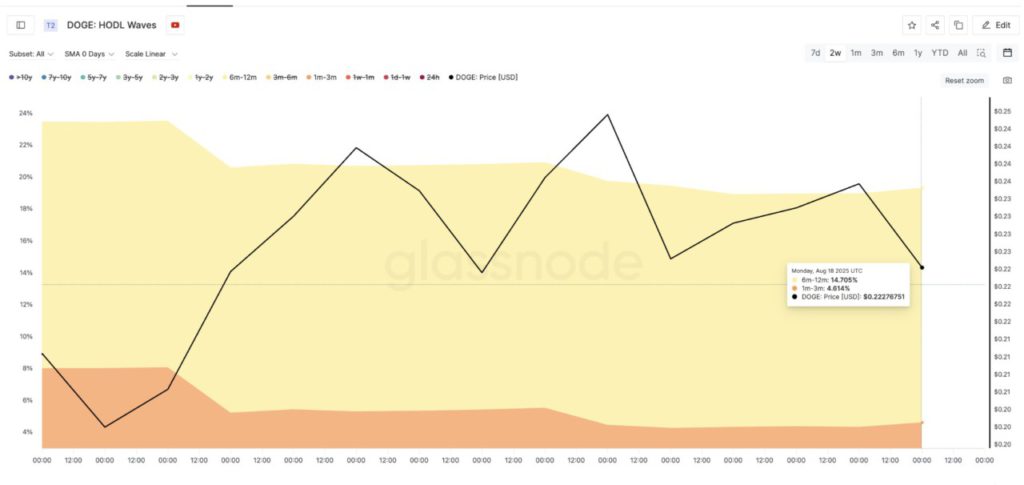Viewport: 1024px width, 485px height.
Task: Open the Scale Linear dropdown
Action: click(151, 54)
